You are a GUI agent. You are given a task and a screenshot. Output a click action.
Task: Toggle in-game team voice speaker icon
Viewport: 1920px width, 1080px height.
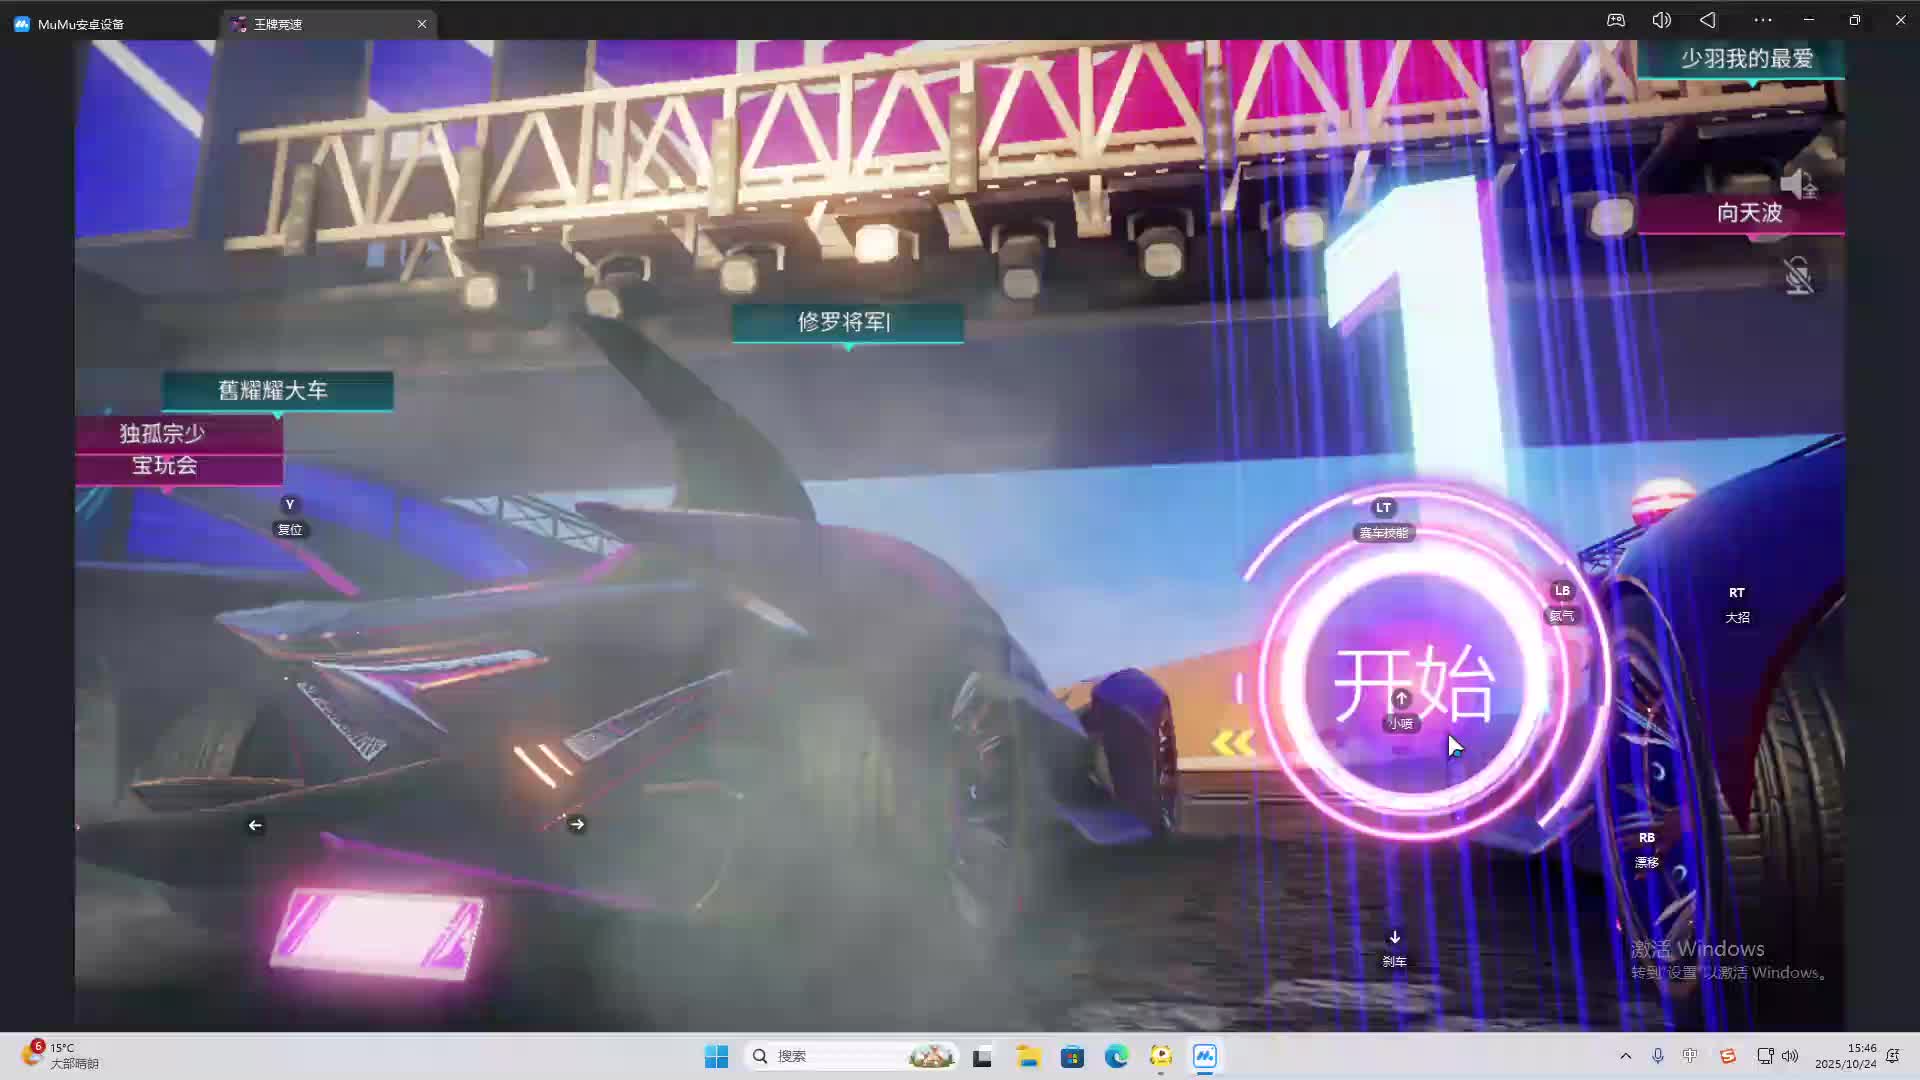pyautogui.click(x=1799, y=184)
